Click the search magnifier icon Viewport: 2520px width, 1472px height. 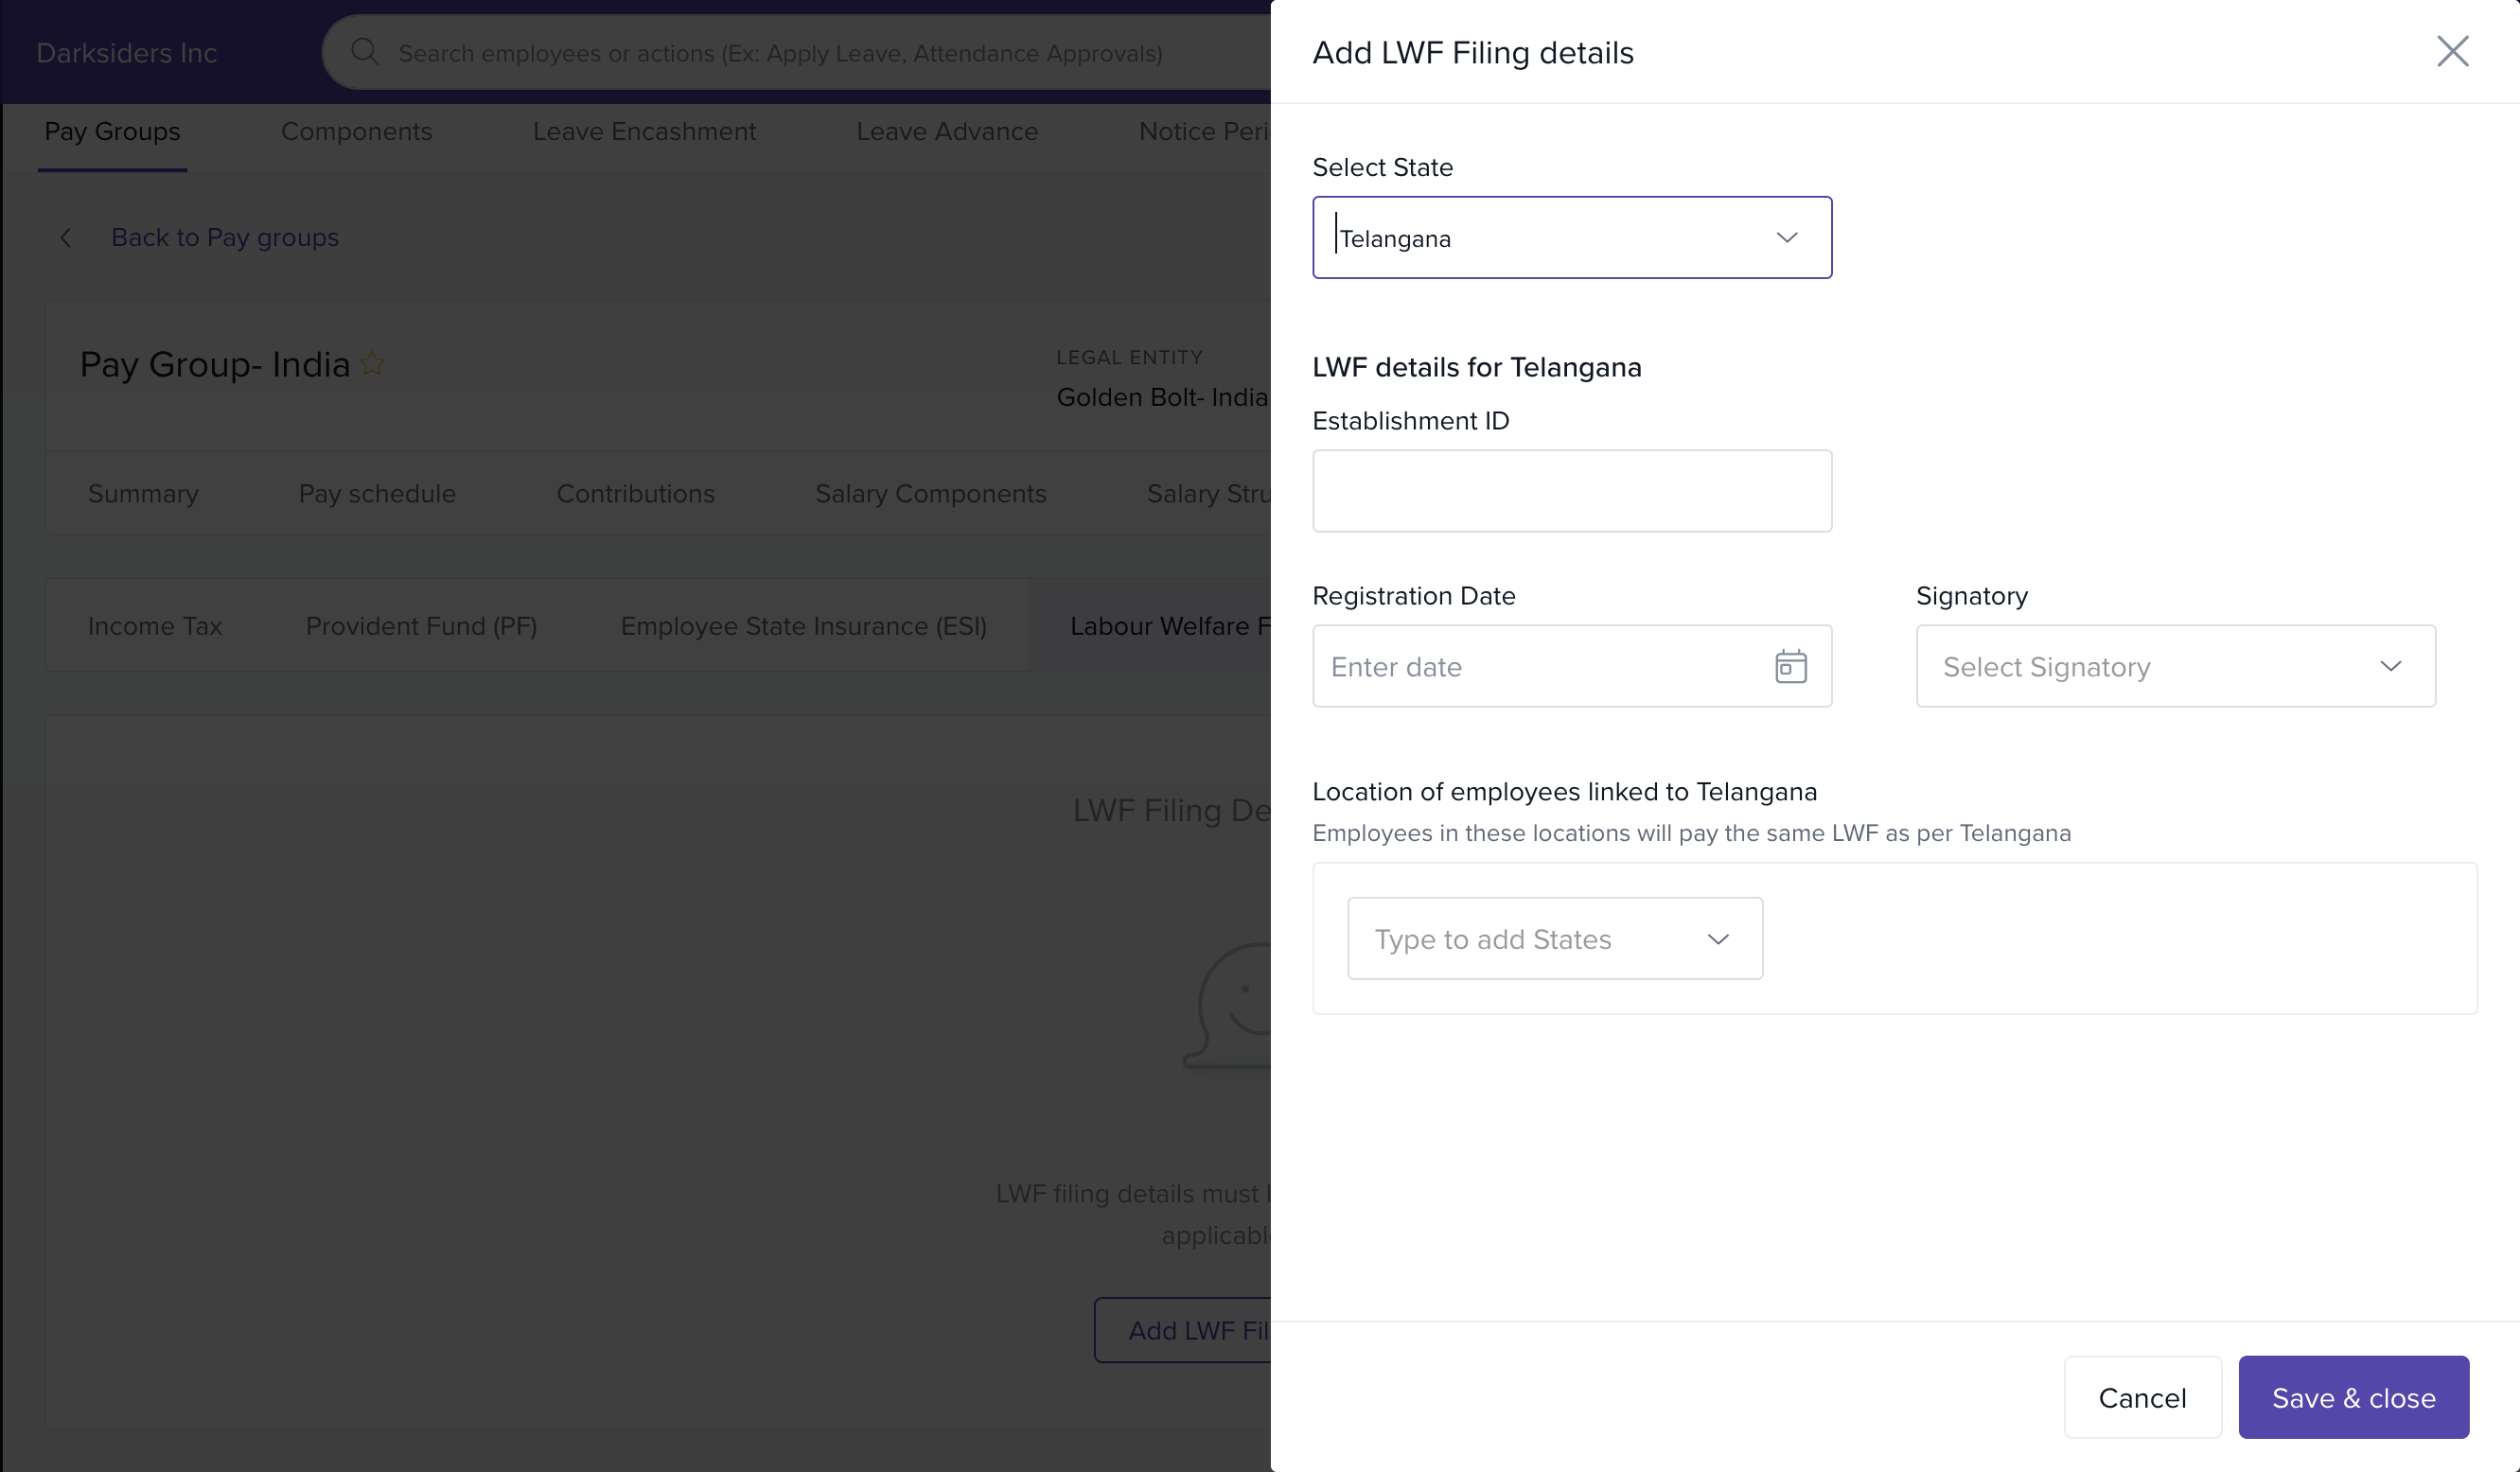pyautogui.click(x=365, y=52)
